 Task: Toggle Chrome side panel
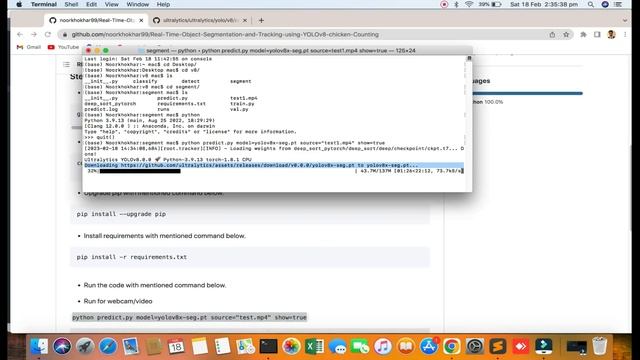[x=597, y=35]
